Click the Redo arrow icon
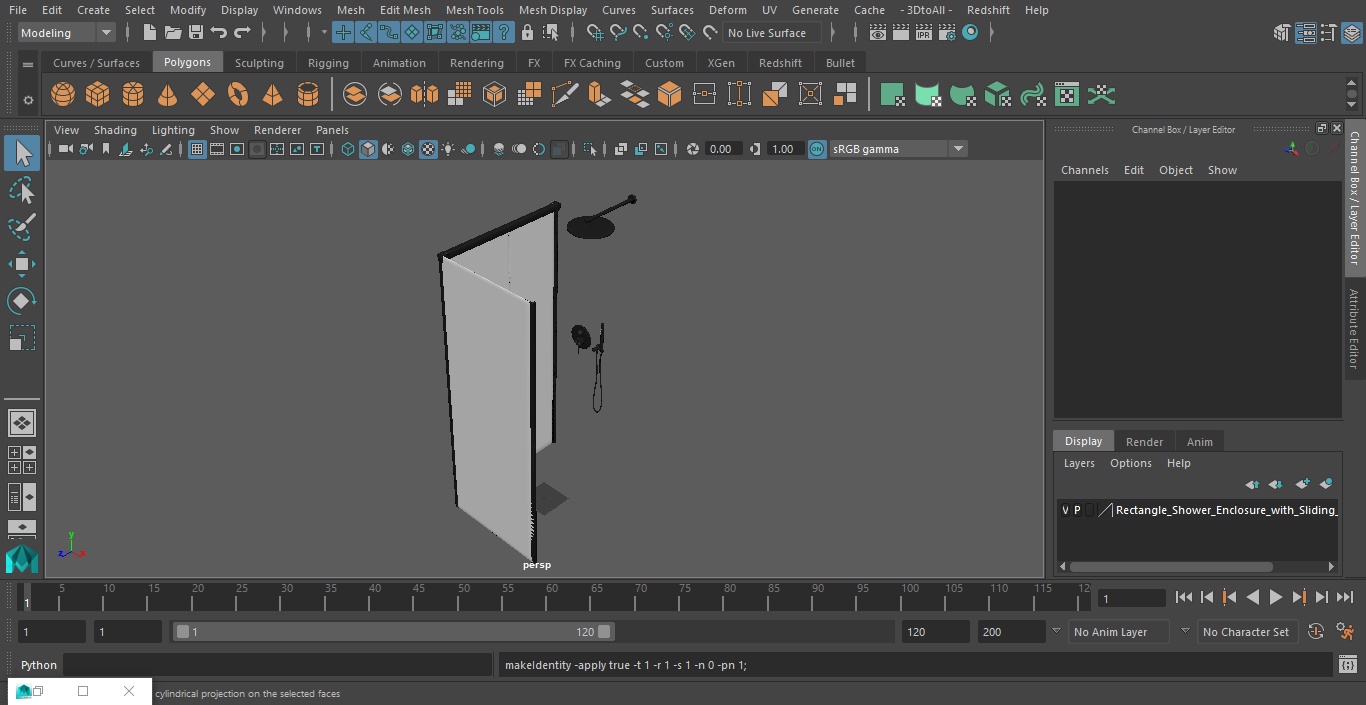1366x705 pixels. (x=242, y=33)
